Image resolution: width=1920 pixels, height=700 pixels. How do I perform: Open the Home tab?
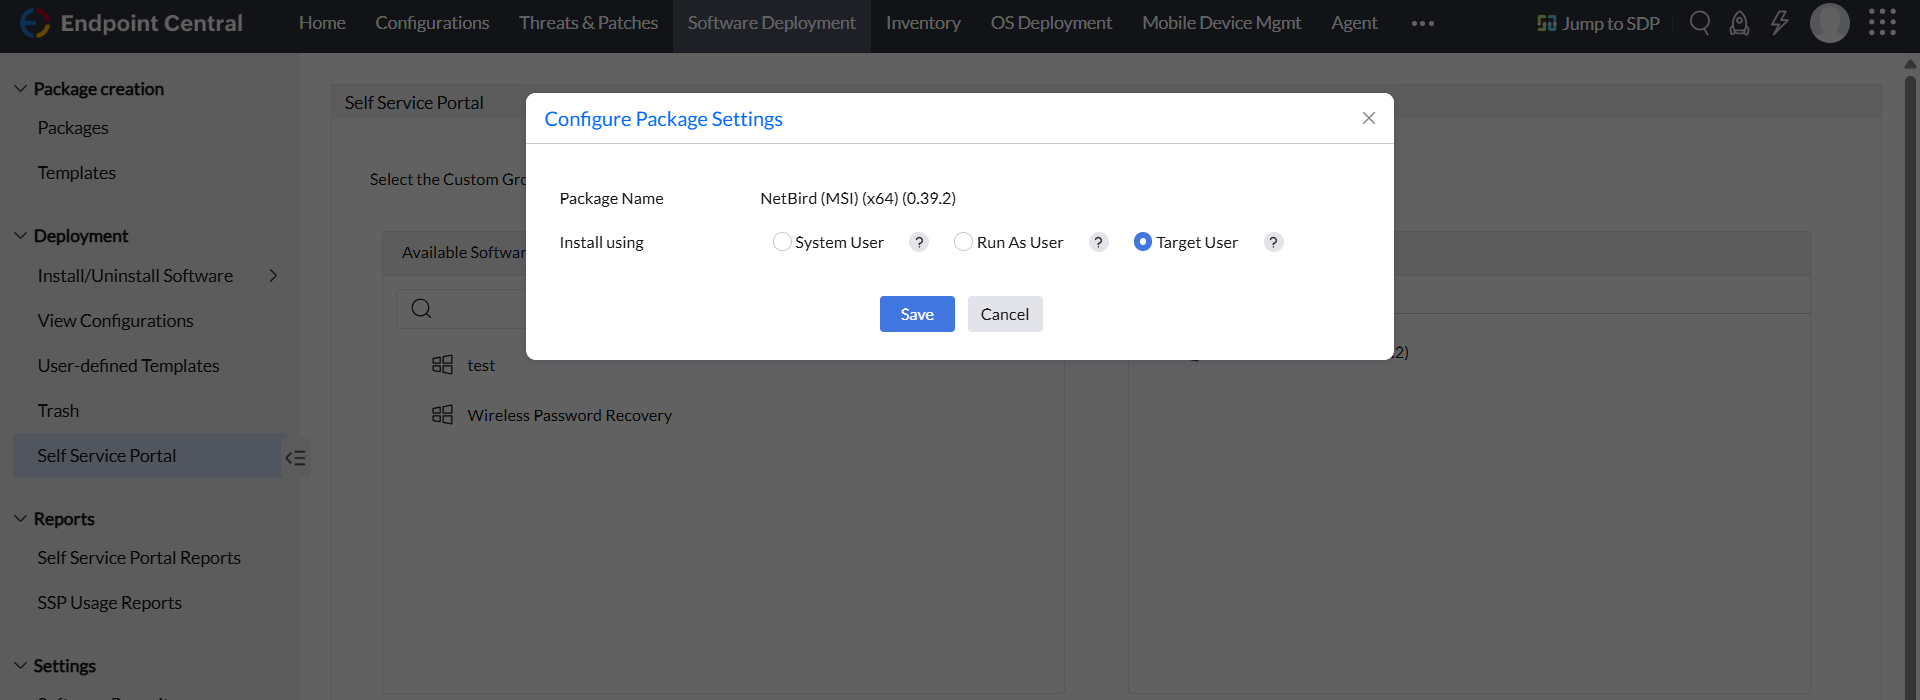tap(322, 23)
